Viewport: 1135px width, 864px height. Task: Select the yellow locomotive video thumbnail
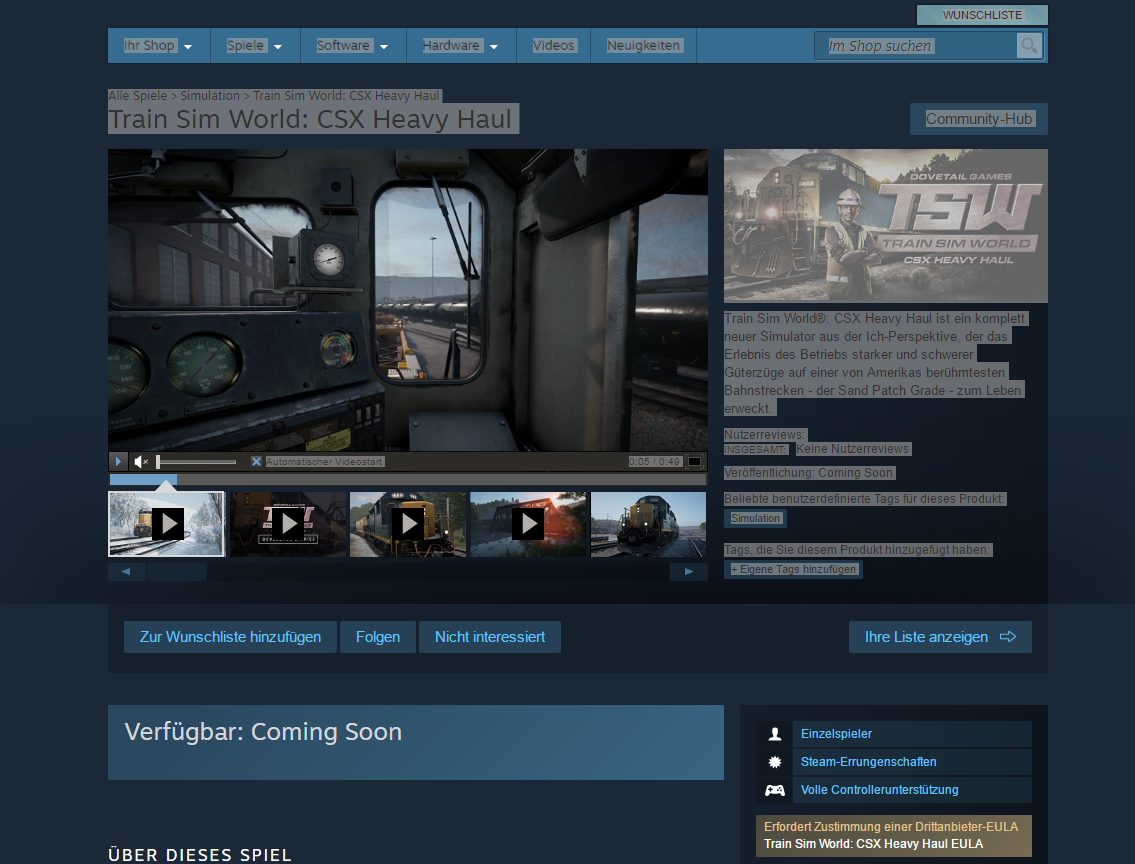[408, 524]
